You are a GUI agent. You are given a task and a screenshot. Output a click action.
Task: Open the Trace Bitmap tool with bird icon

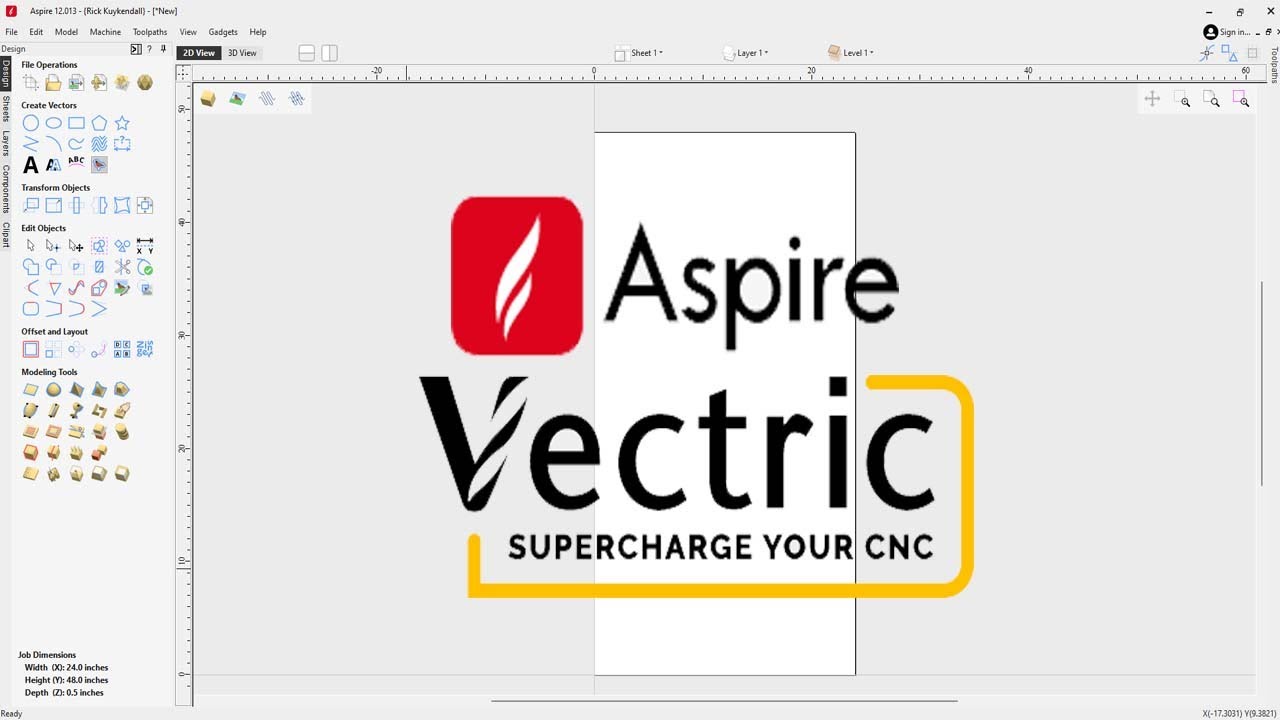(99, 165)
